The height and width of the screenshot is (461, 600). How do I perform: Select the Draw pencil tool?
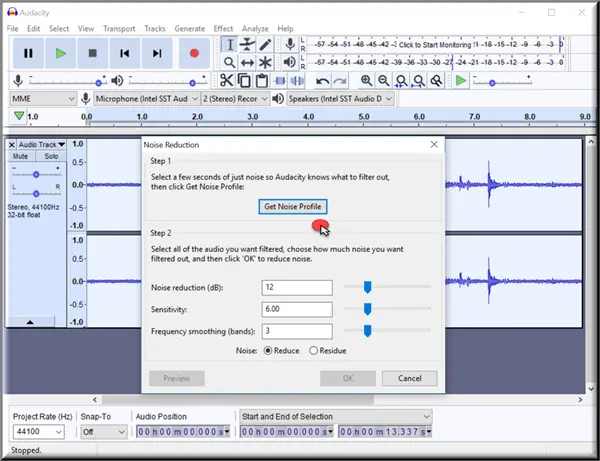[x=266, y=44]
